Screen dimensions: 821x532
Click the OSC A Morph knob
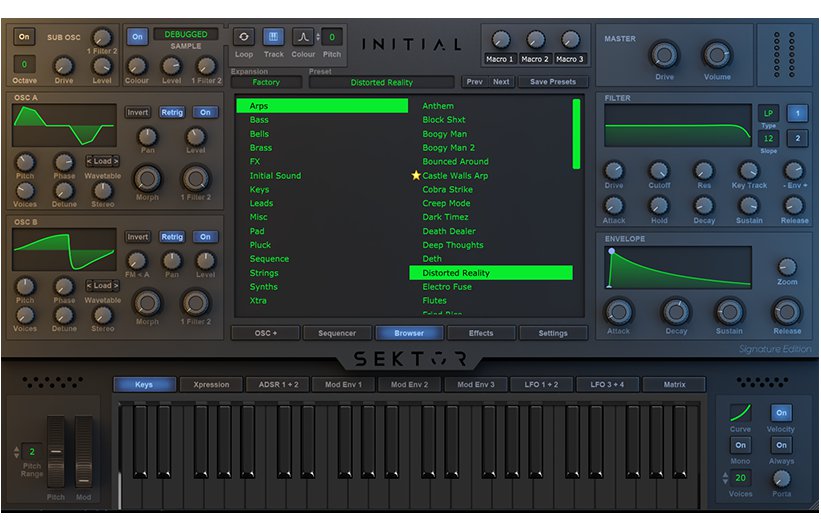(148, 179)
